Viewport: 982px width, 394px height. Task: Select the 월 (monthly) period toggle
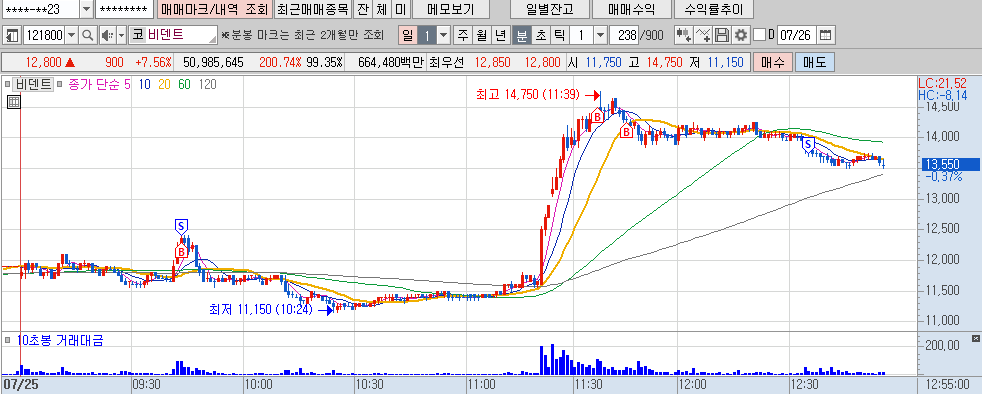[x=481, y=35]
